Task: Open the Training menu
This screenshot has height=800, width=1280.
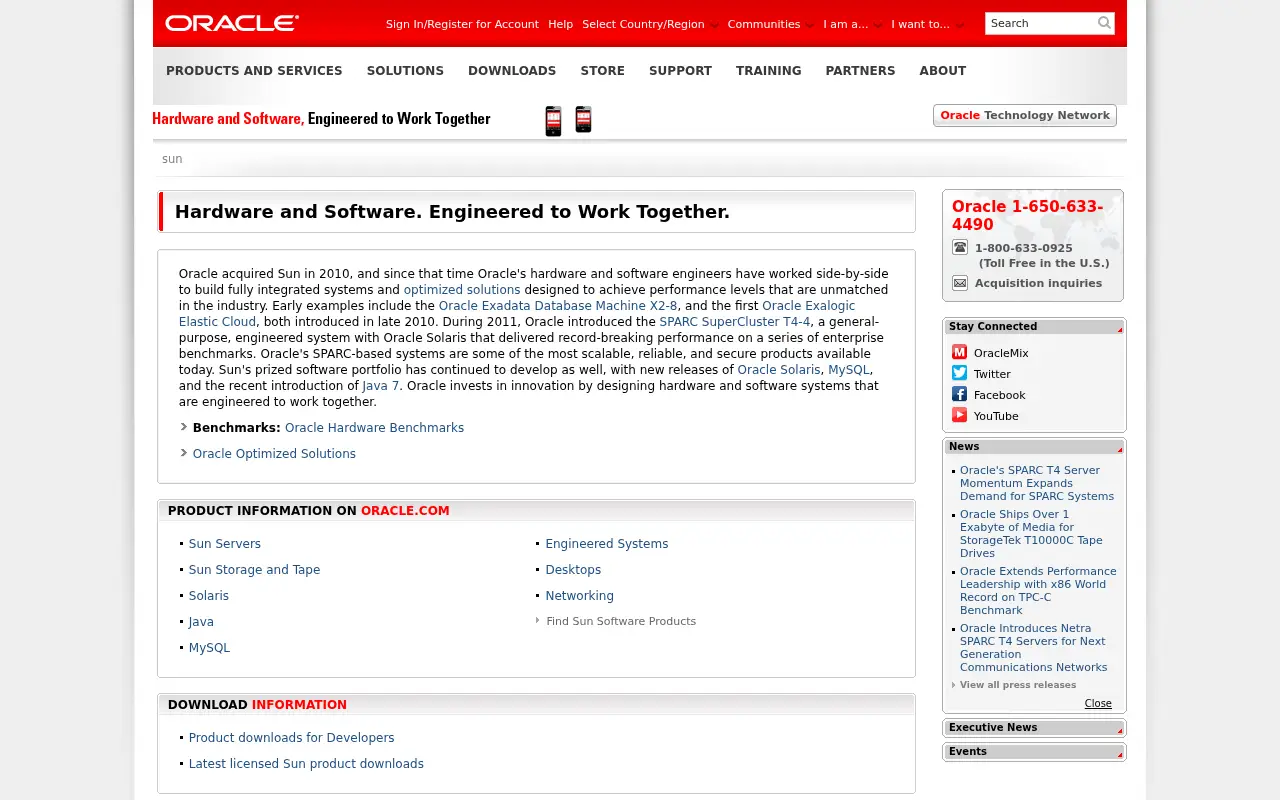Action: [x=768, y=71]
